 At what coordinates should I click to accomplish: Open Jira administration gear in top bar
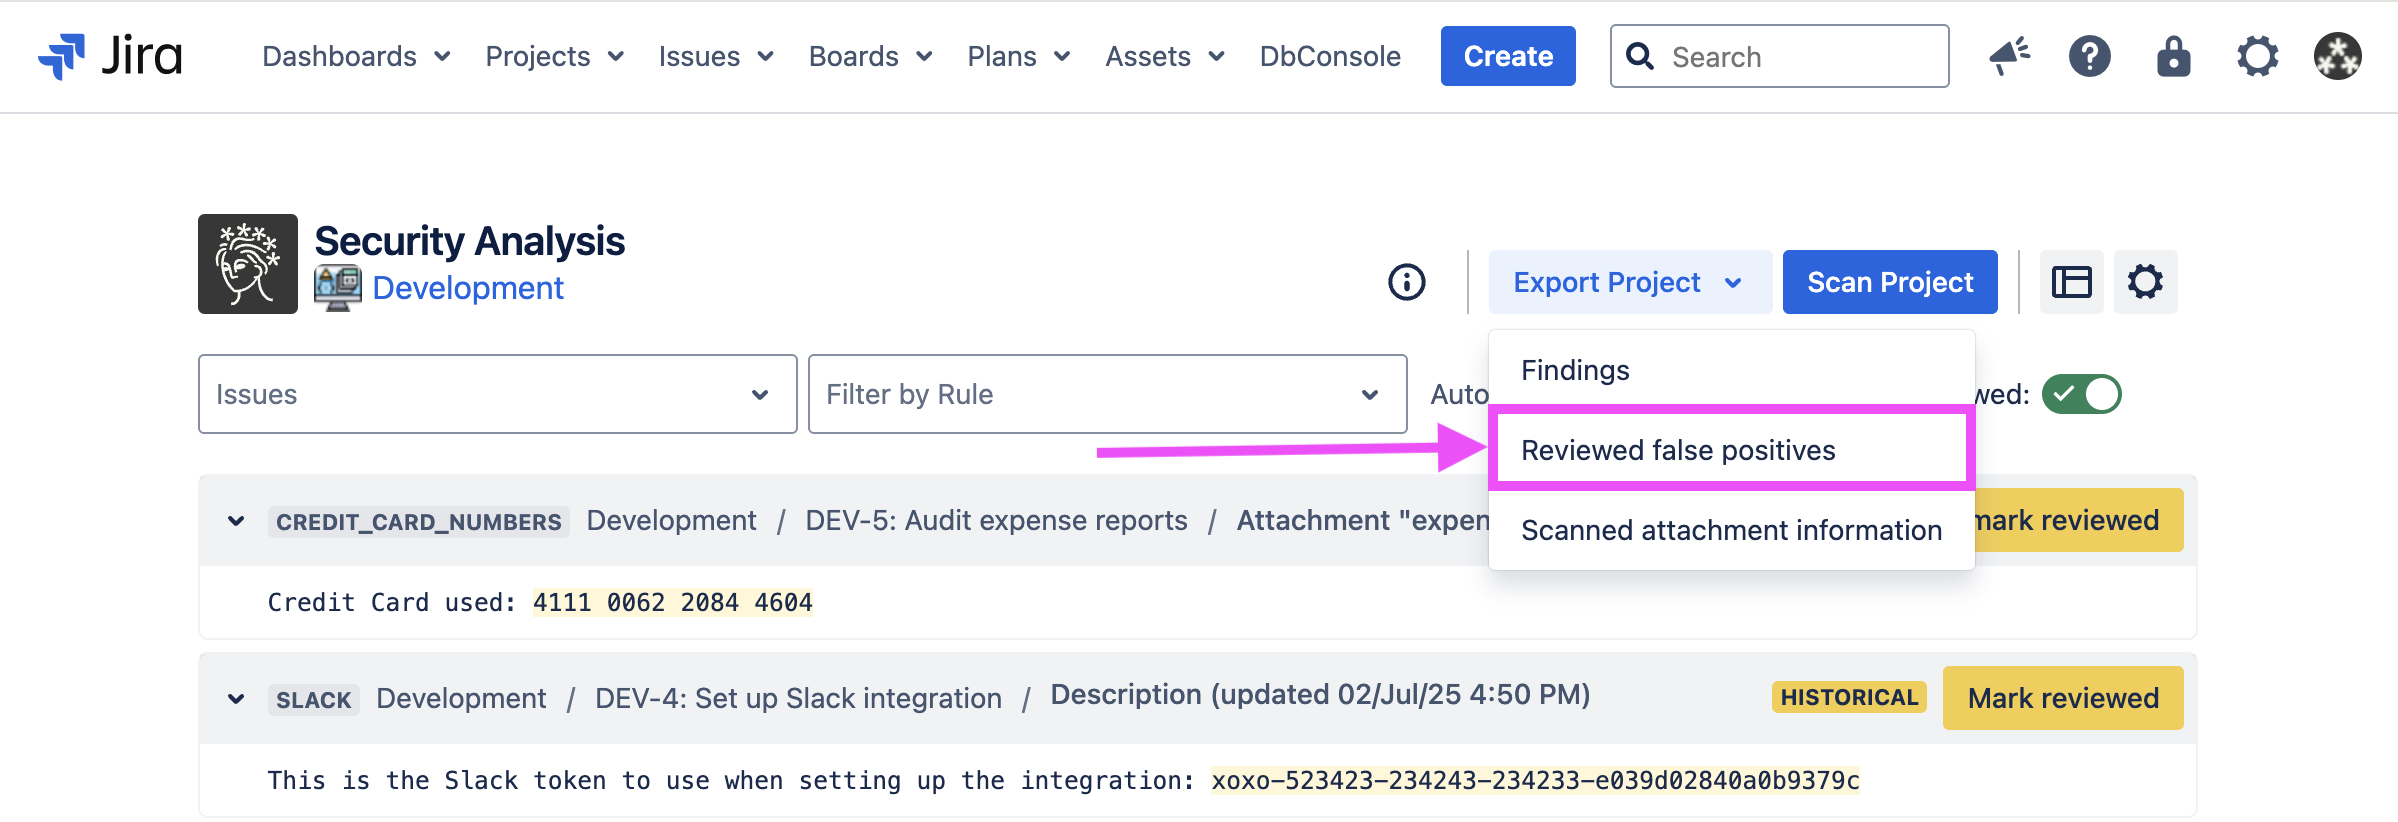(2257, 56)
